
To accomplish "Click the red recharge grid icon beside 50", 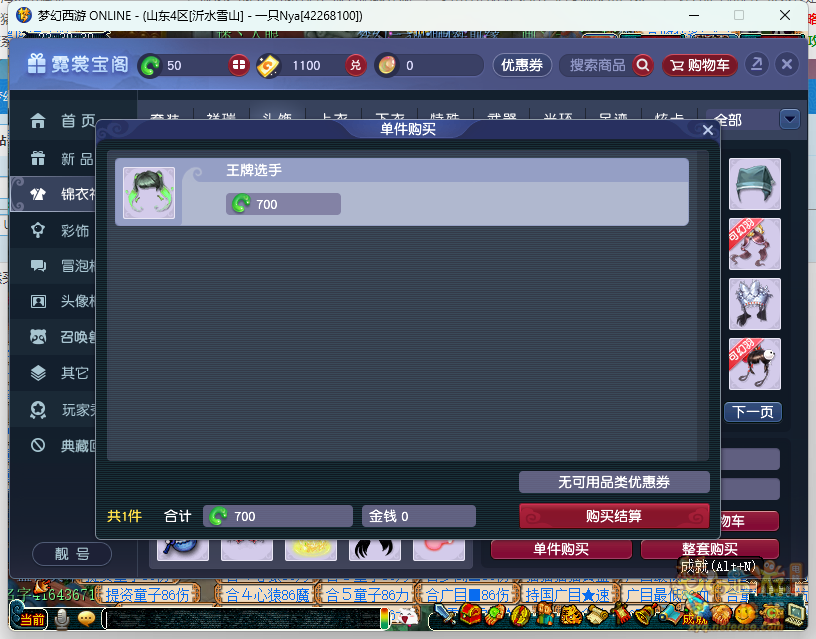I will [x=239, y=65].
